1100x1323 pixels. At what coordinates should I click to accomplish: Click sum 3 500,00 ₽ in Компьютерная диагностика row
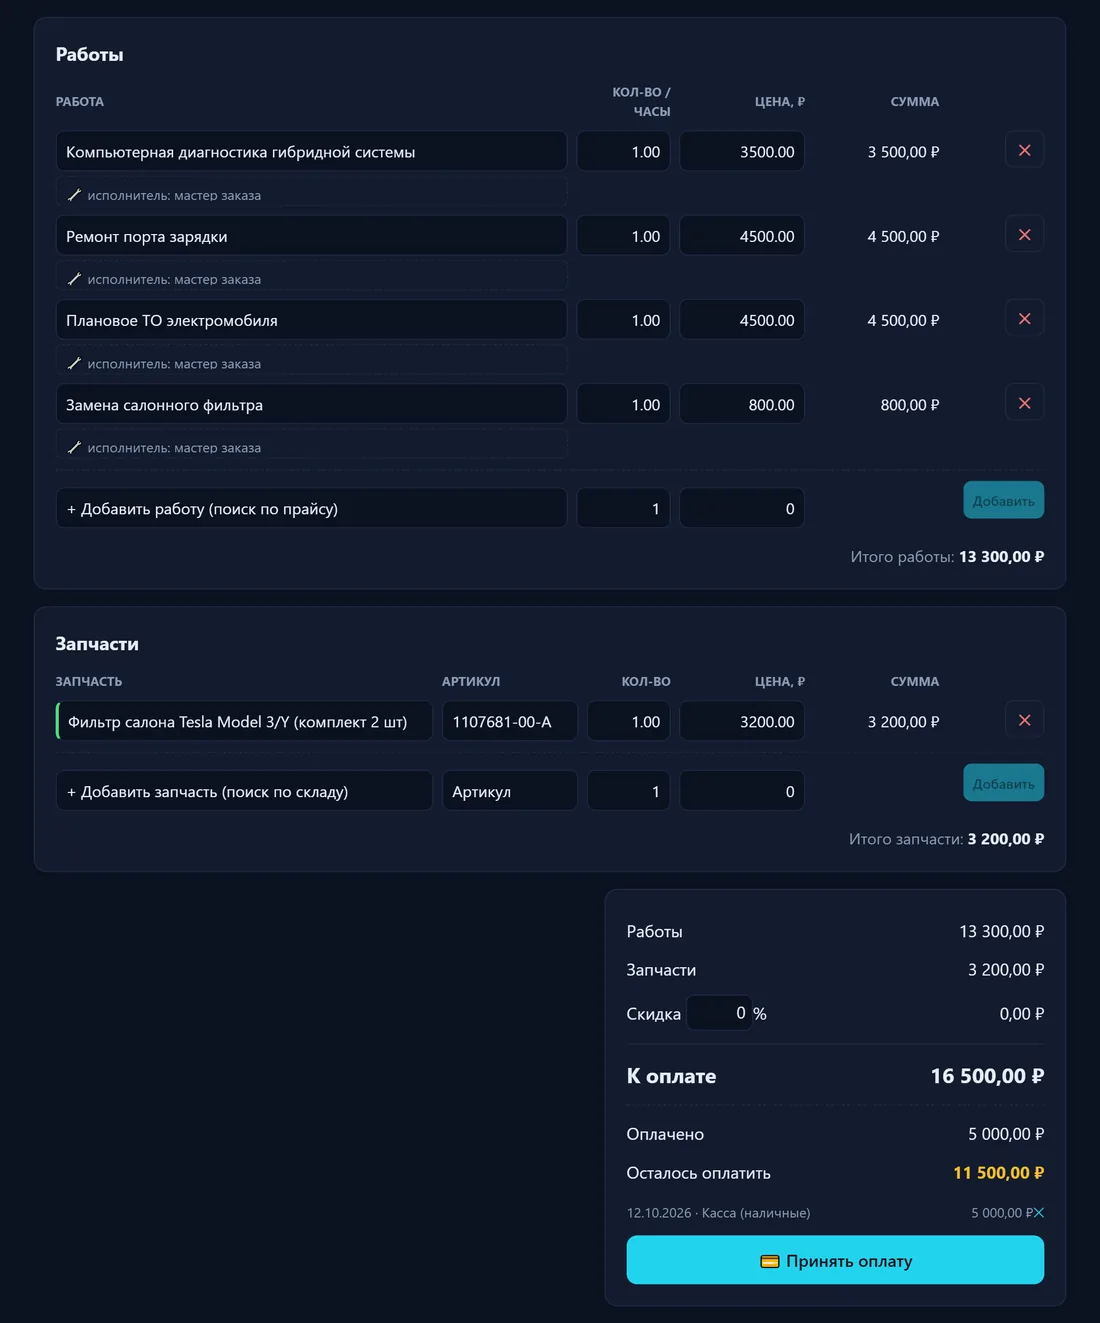point(903,152)
